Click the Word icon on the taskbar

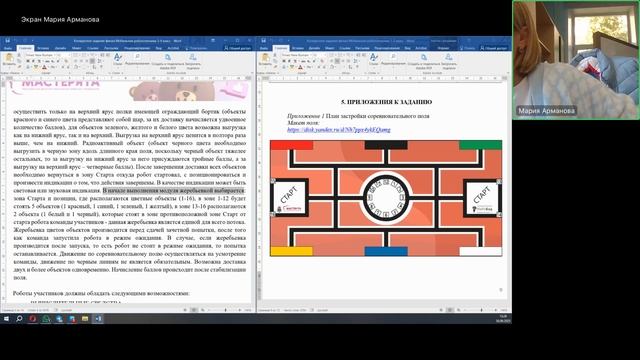pos(98,319)
